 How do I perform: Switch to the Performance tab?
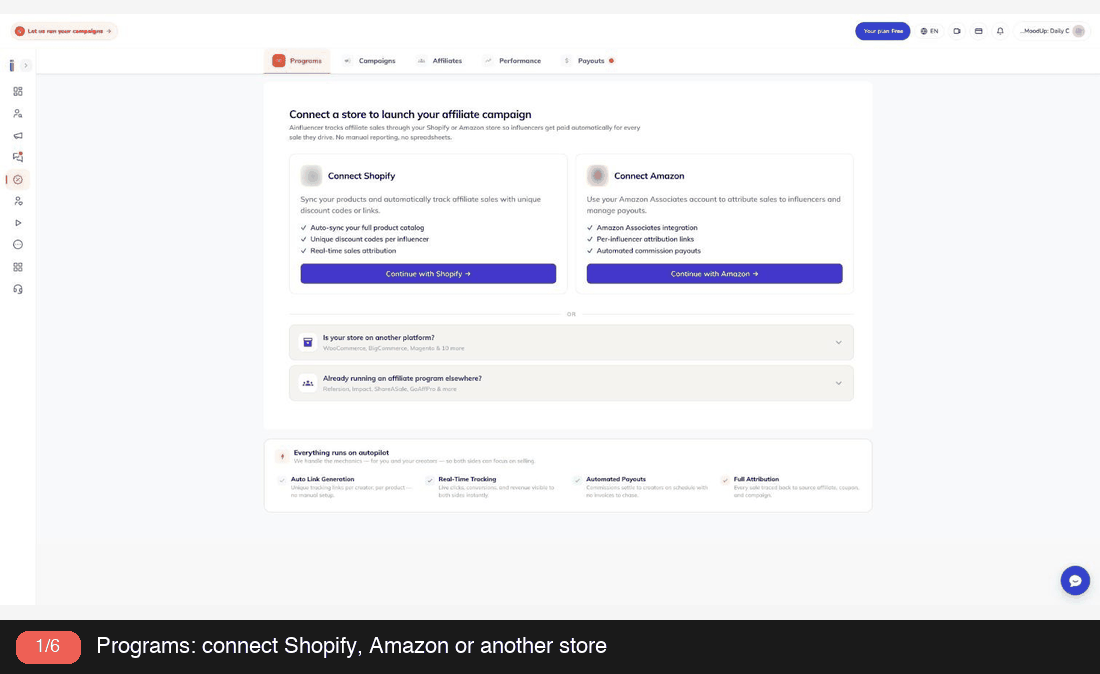(x=512, y=61)
